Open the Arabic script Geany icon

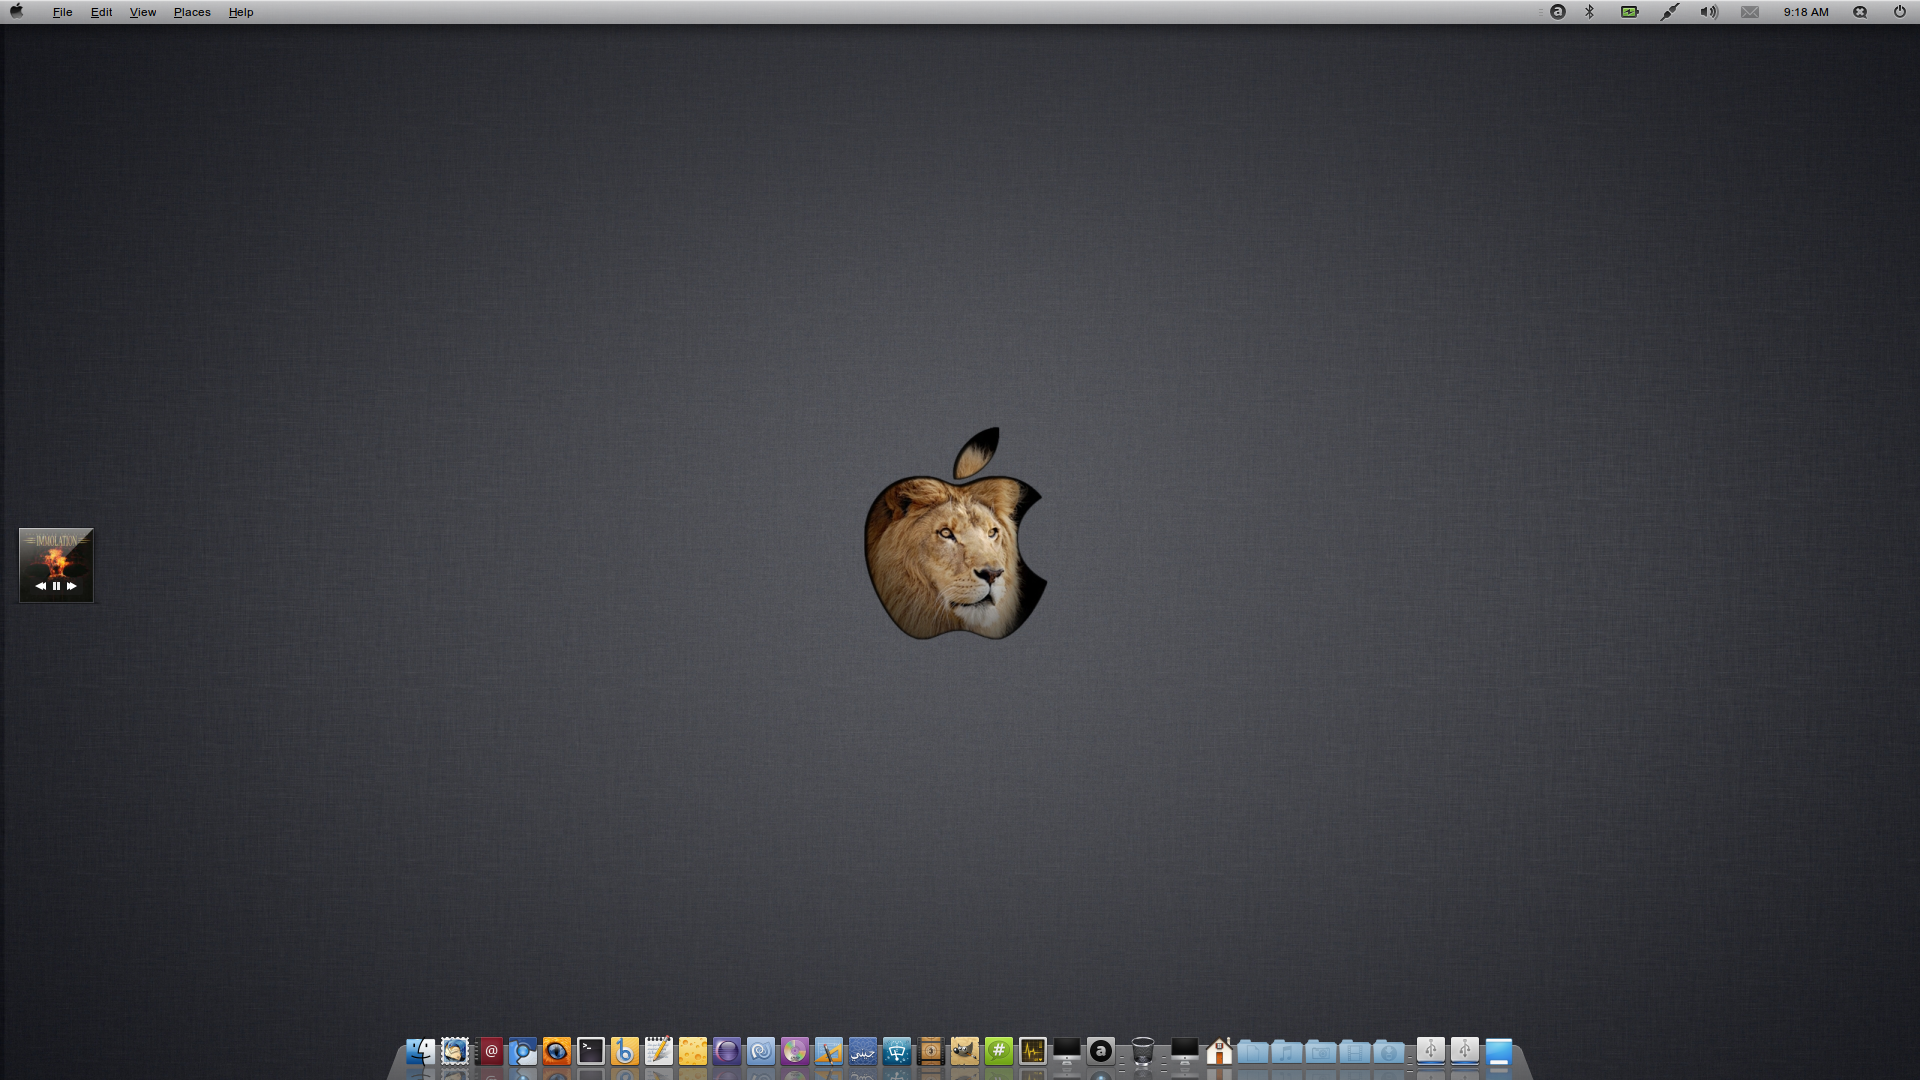click(x=863, y=1052)
